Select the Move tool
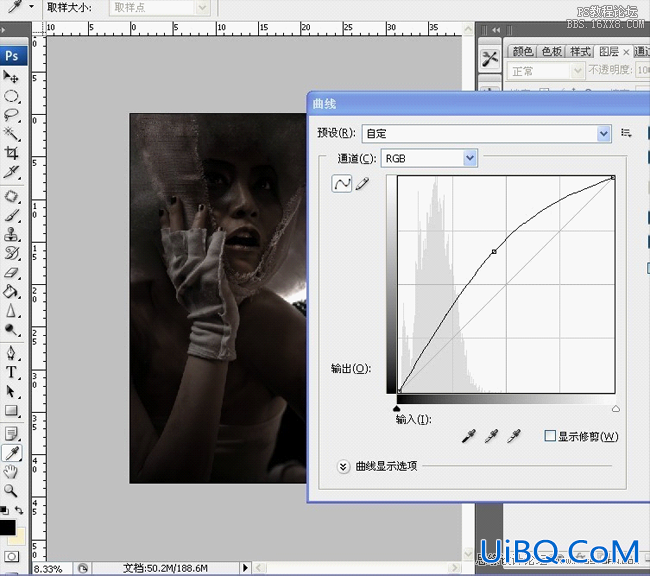Screen dimensions: 650x576 coord(11,77)
